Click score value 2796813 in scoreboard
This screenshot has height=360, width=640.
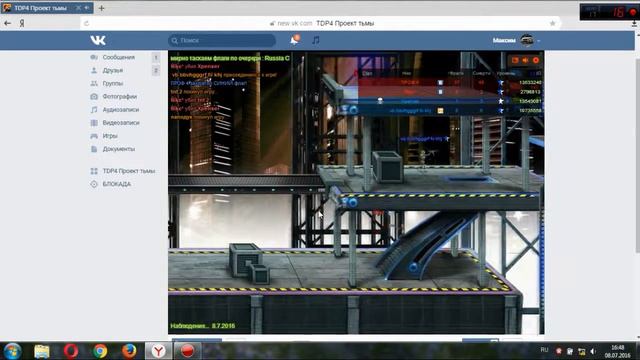pos(531,92)
